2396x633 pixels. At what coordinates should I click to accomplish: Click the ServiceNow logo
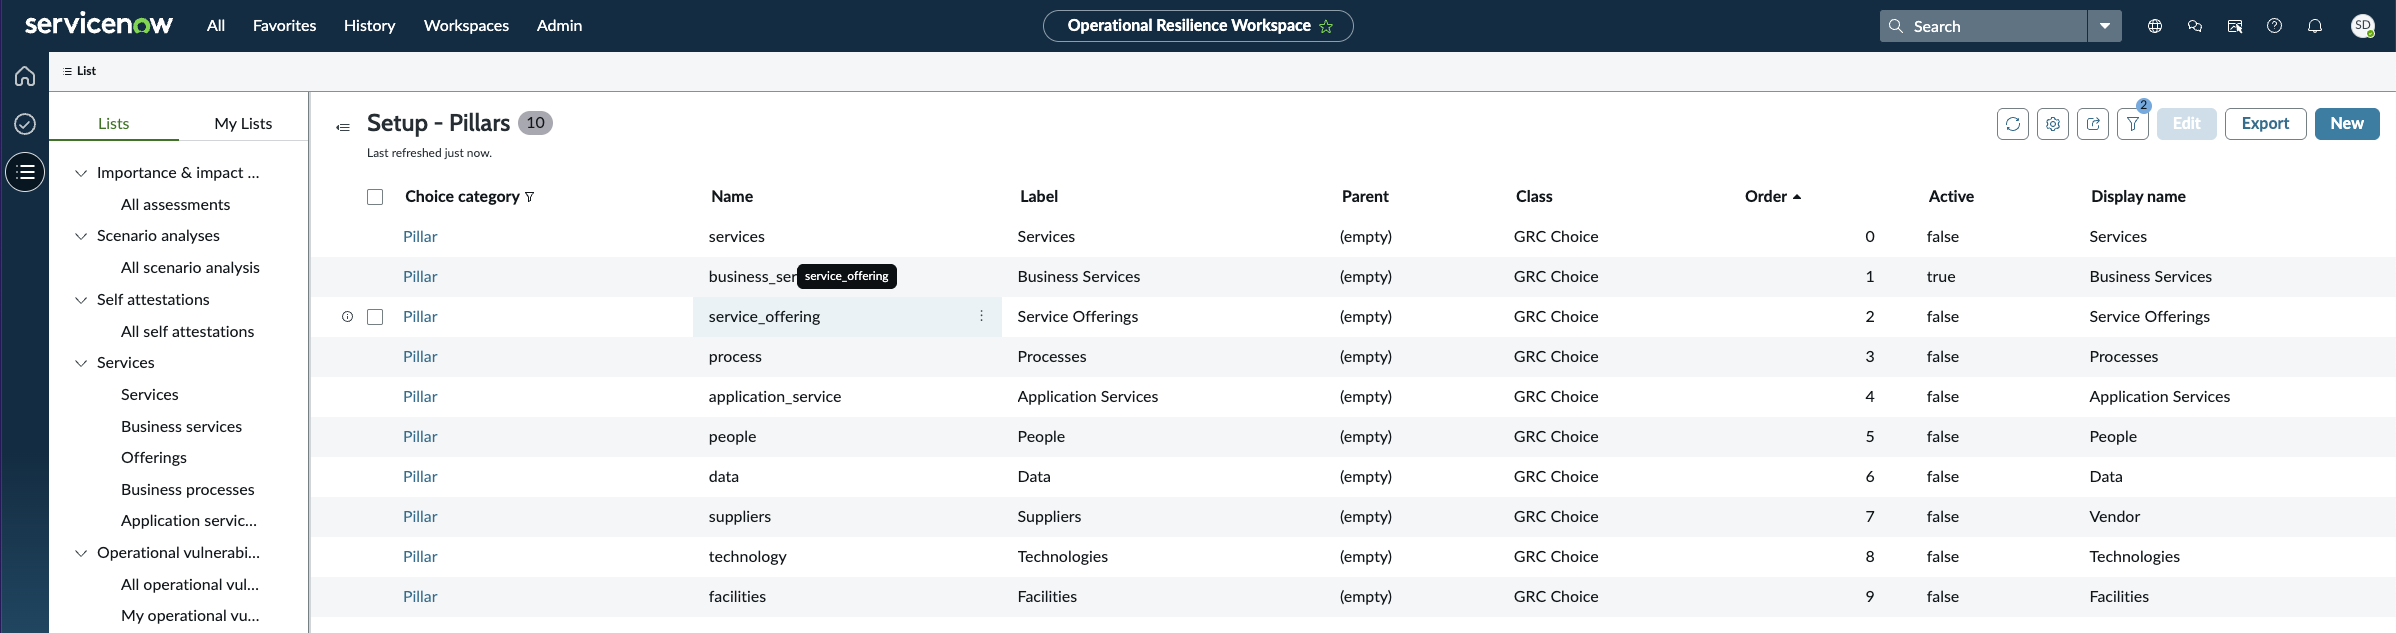98,25
